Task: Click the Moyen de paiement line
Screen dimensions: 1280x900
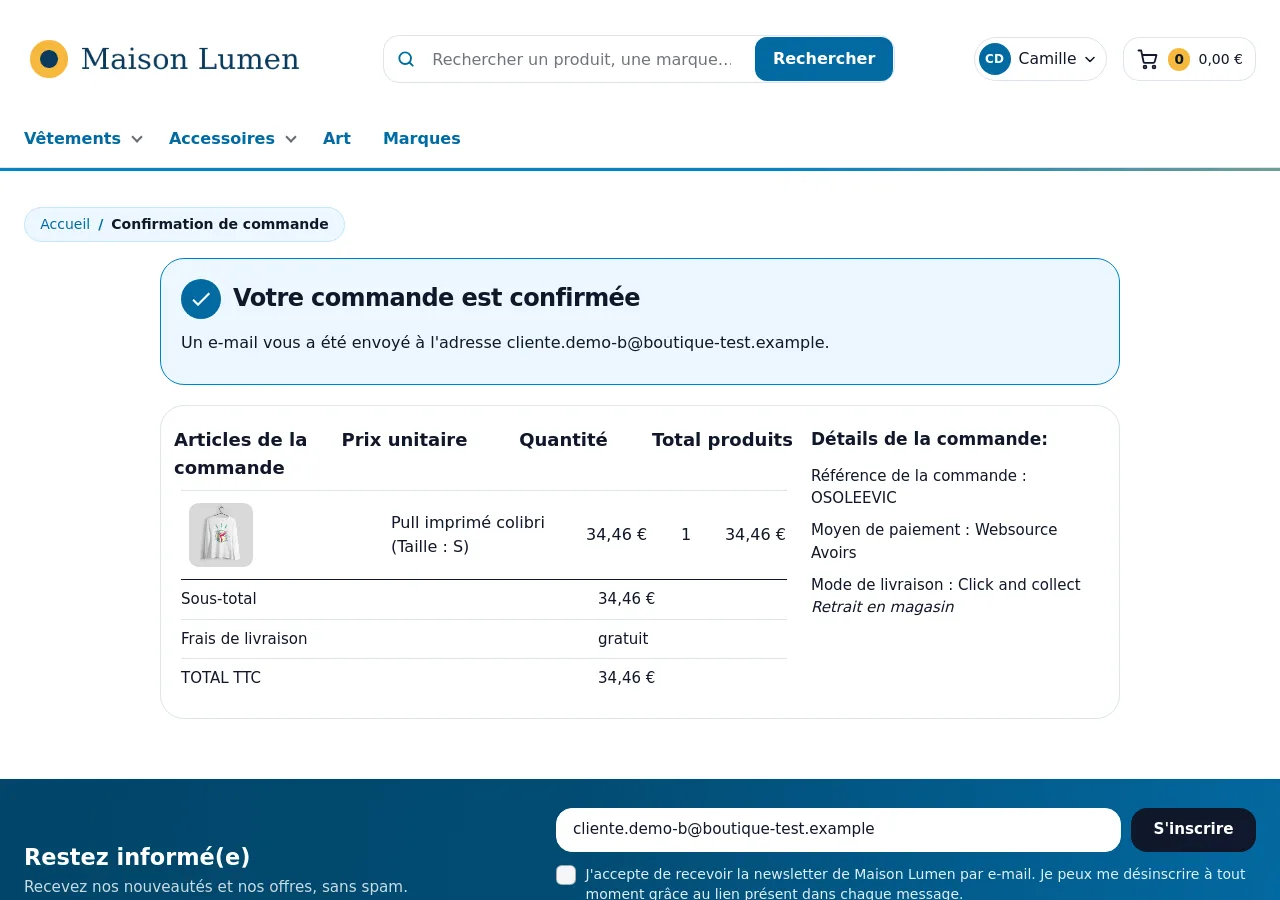Action: pyautogui.click(x=934, y=541)
